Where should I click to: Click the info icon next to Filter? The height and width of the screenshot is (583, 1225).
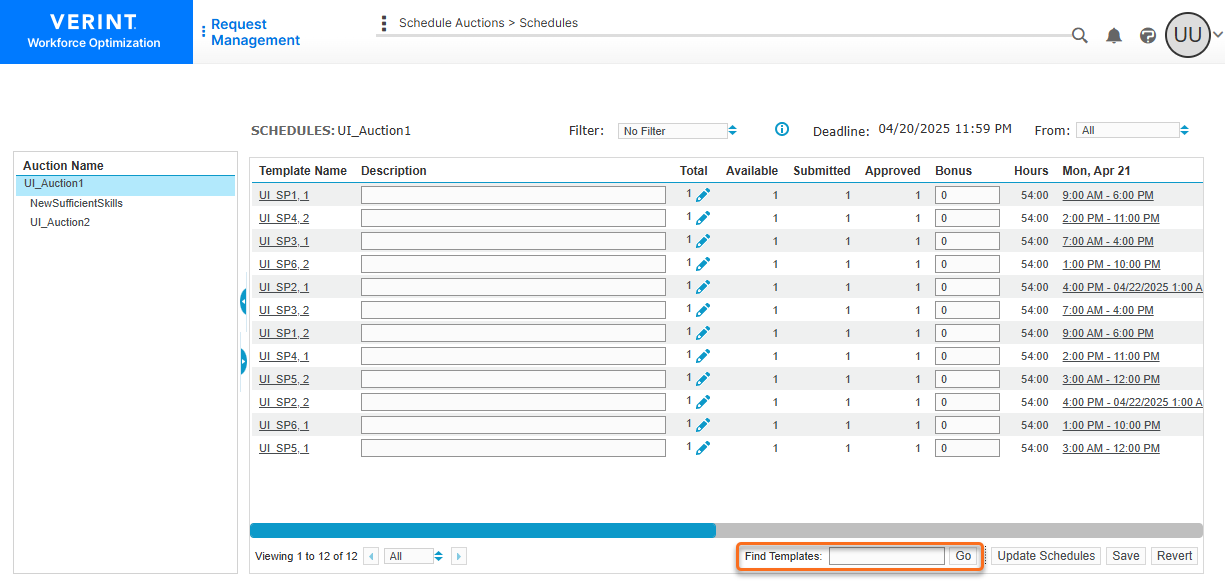781,130
